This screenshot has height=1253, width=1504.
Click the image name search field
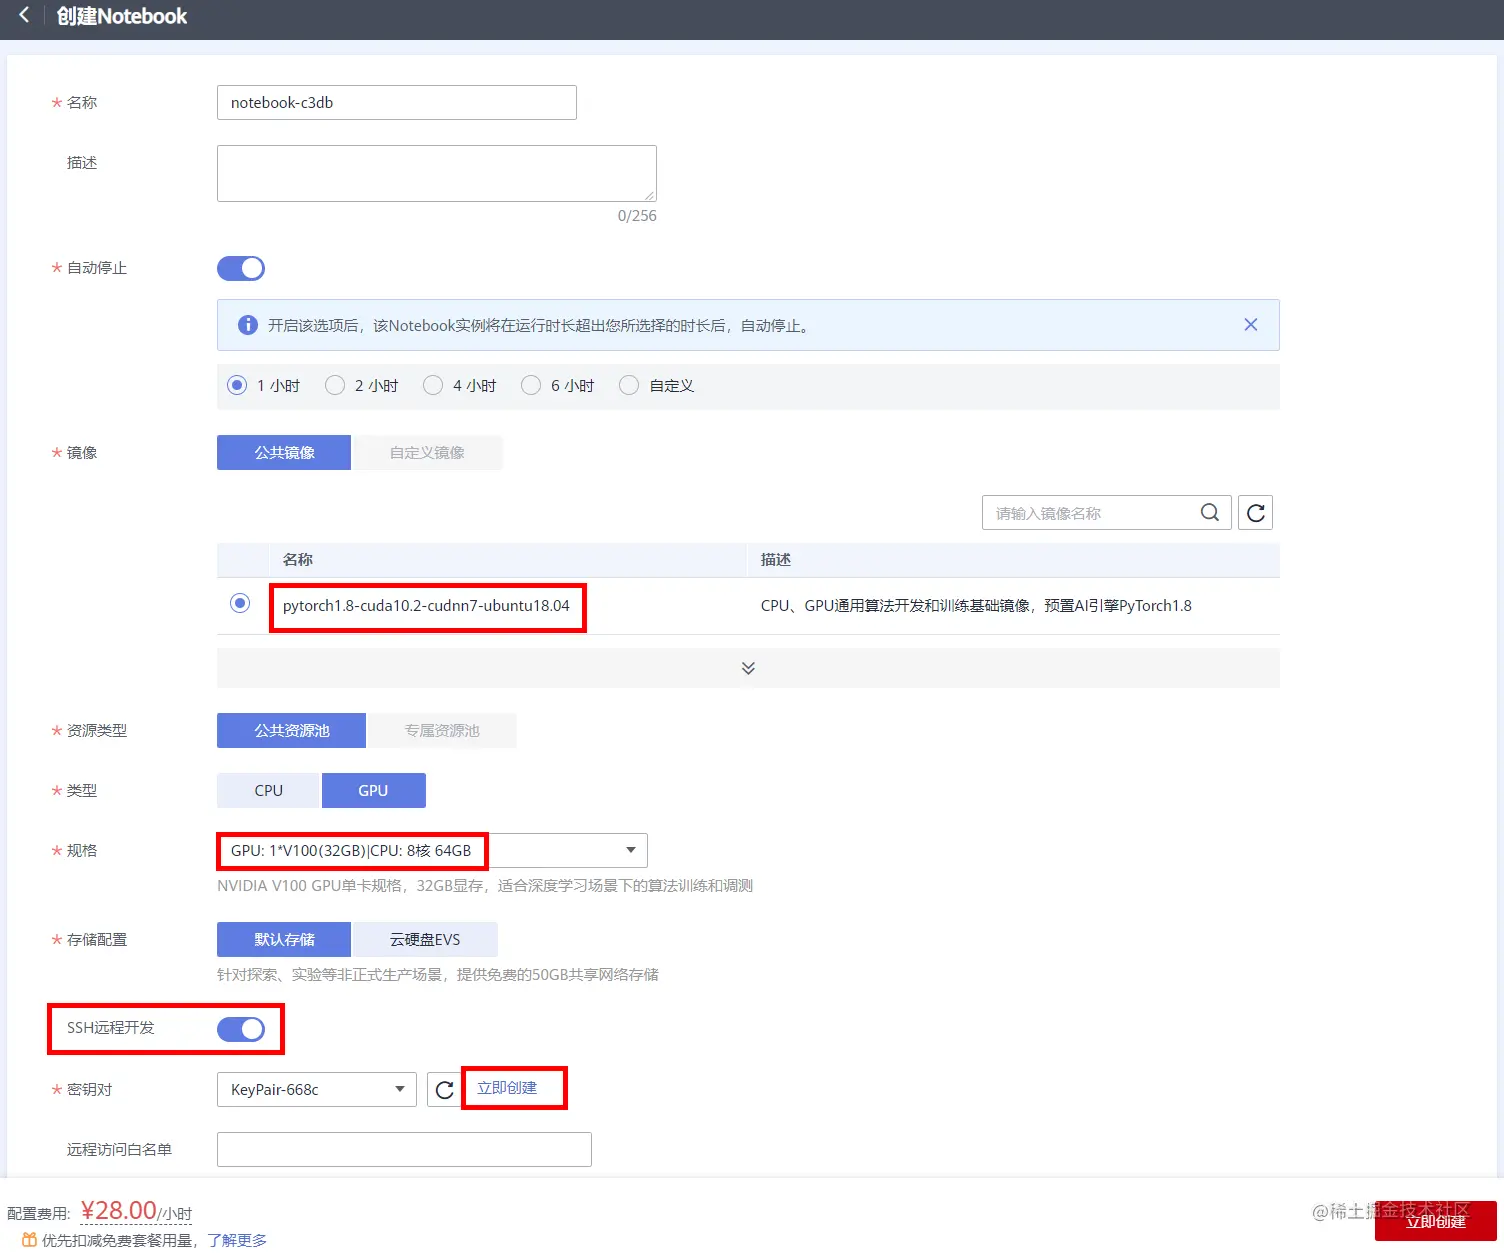[x=1106, y=513]
